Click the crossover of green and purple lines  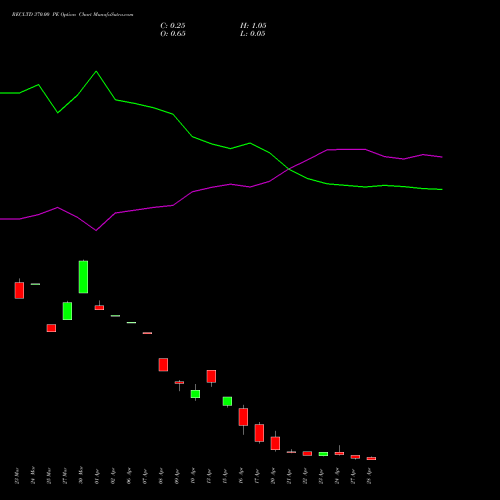tap(289, 169)
